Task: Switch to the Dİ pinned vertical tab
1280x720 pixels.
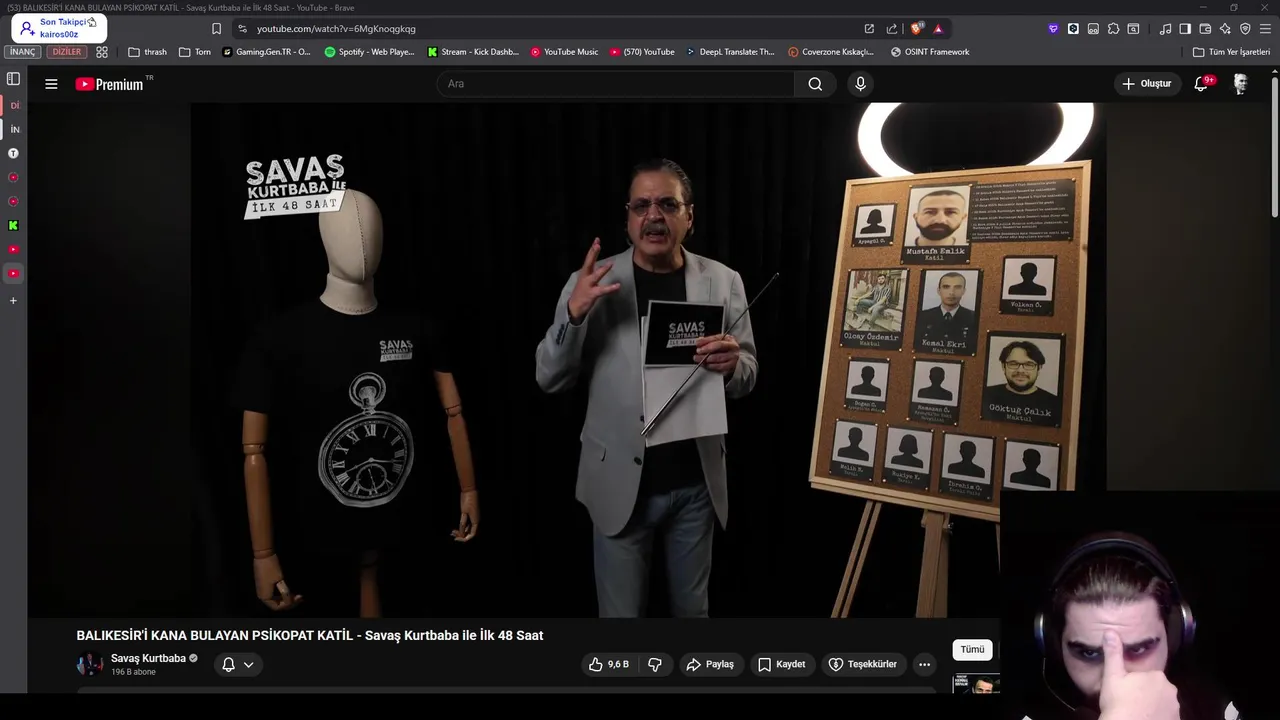Action: (x=14, y=106)
